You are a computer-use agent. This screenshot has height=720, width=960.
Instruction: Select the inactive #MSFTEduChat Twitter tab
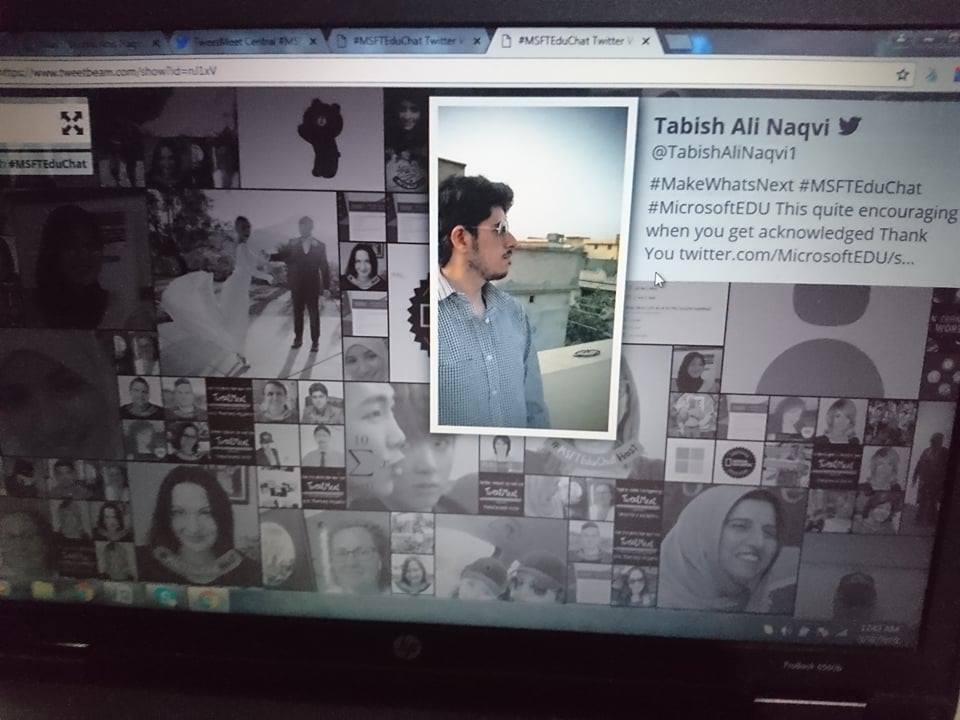tap(409, 41)
